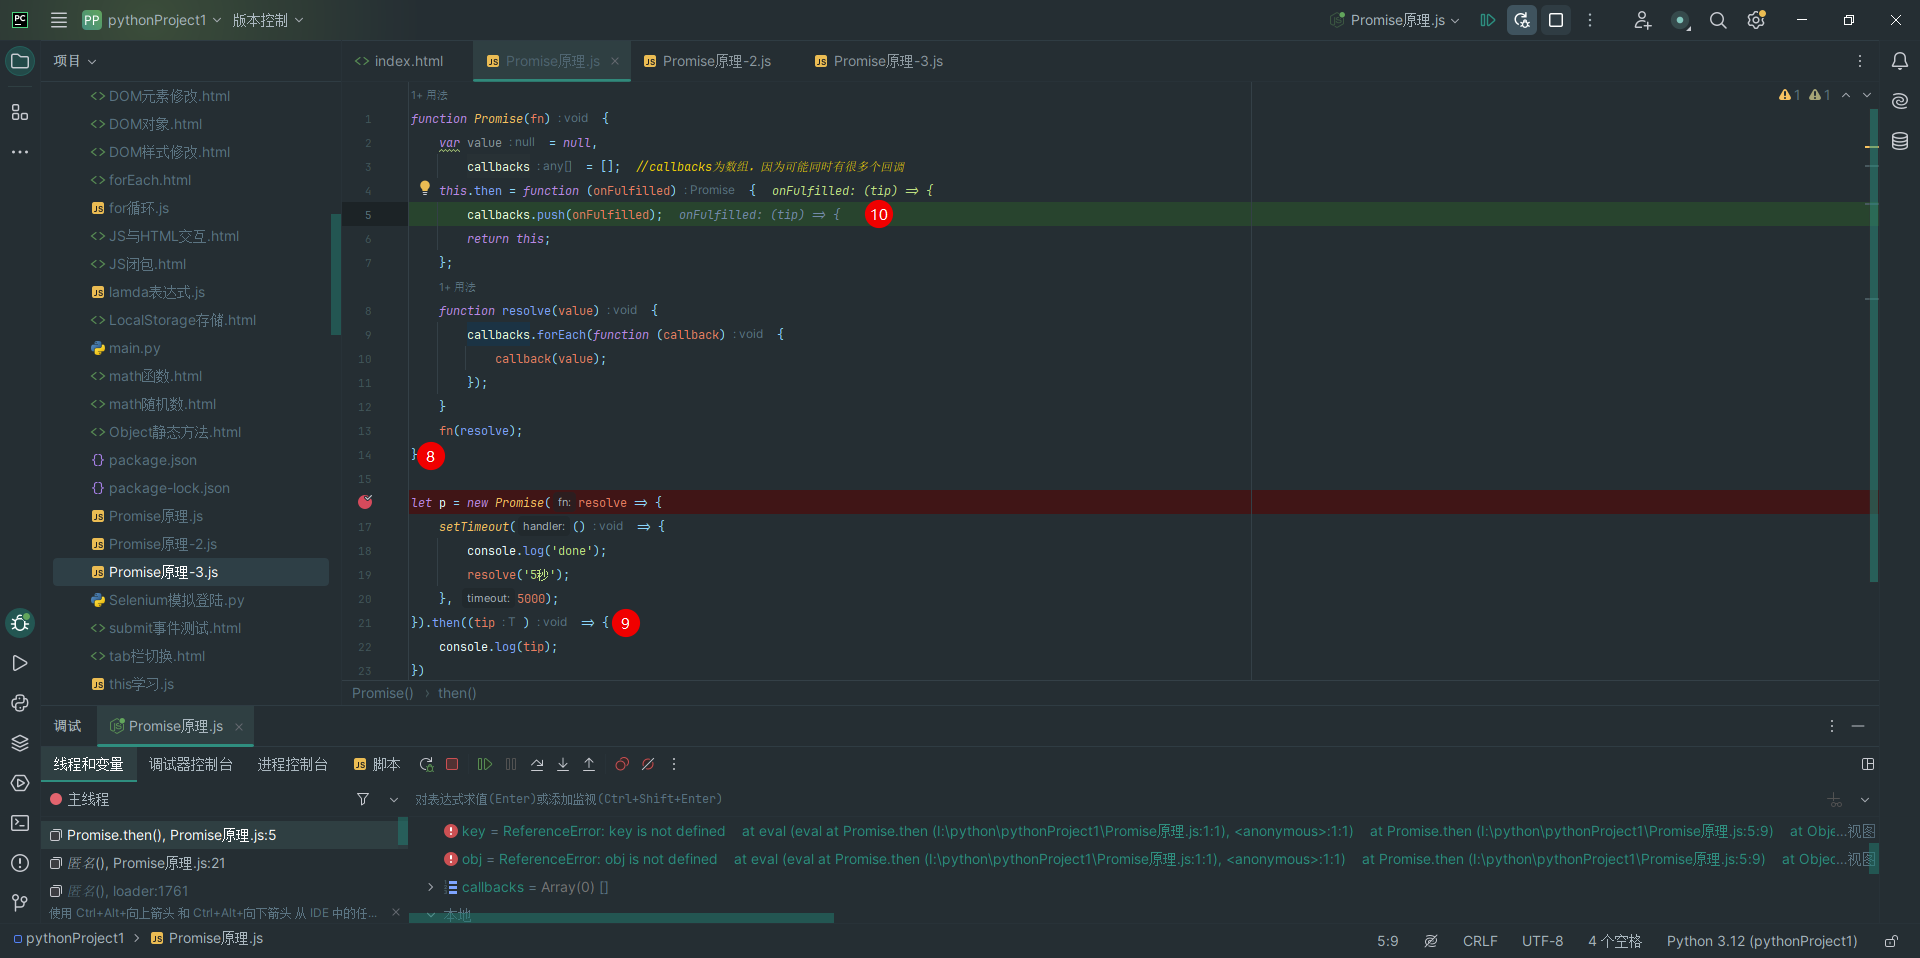Open the Services tool window

click(x=20, y=783)
